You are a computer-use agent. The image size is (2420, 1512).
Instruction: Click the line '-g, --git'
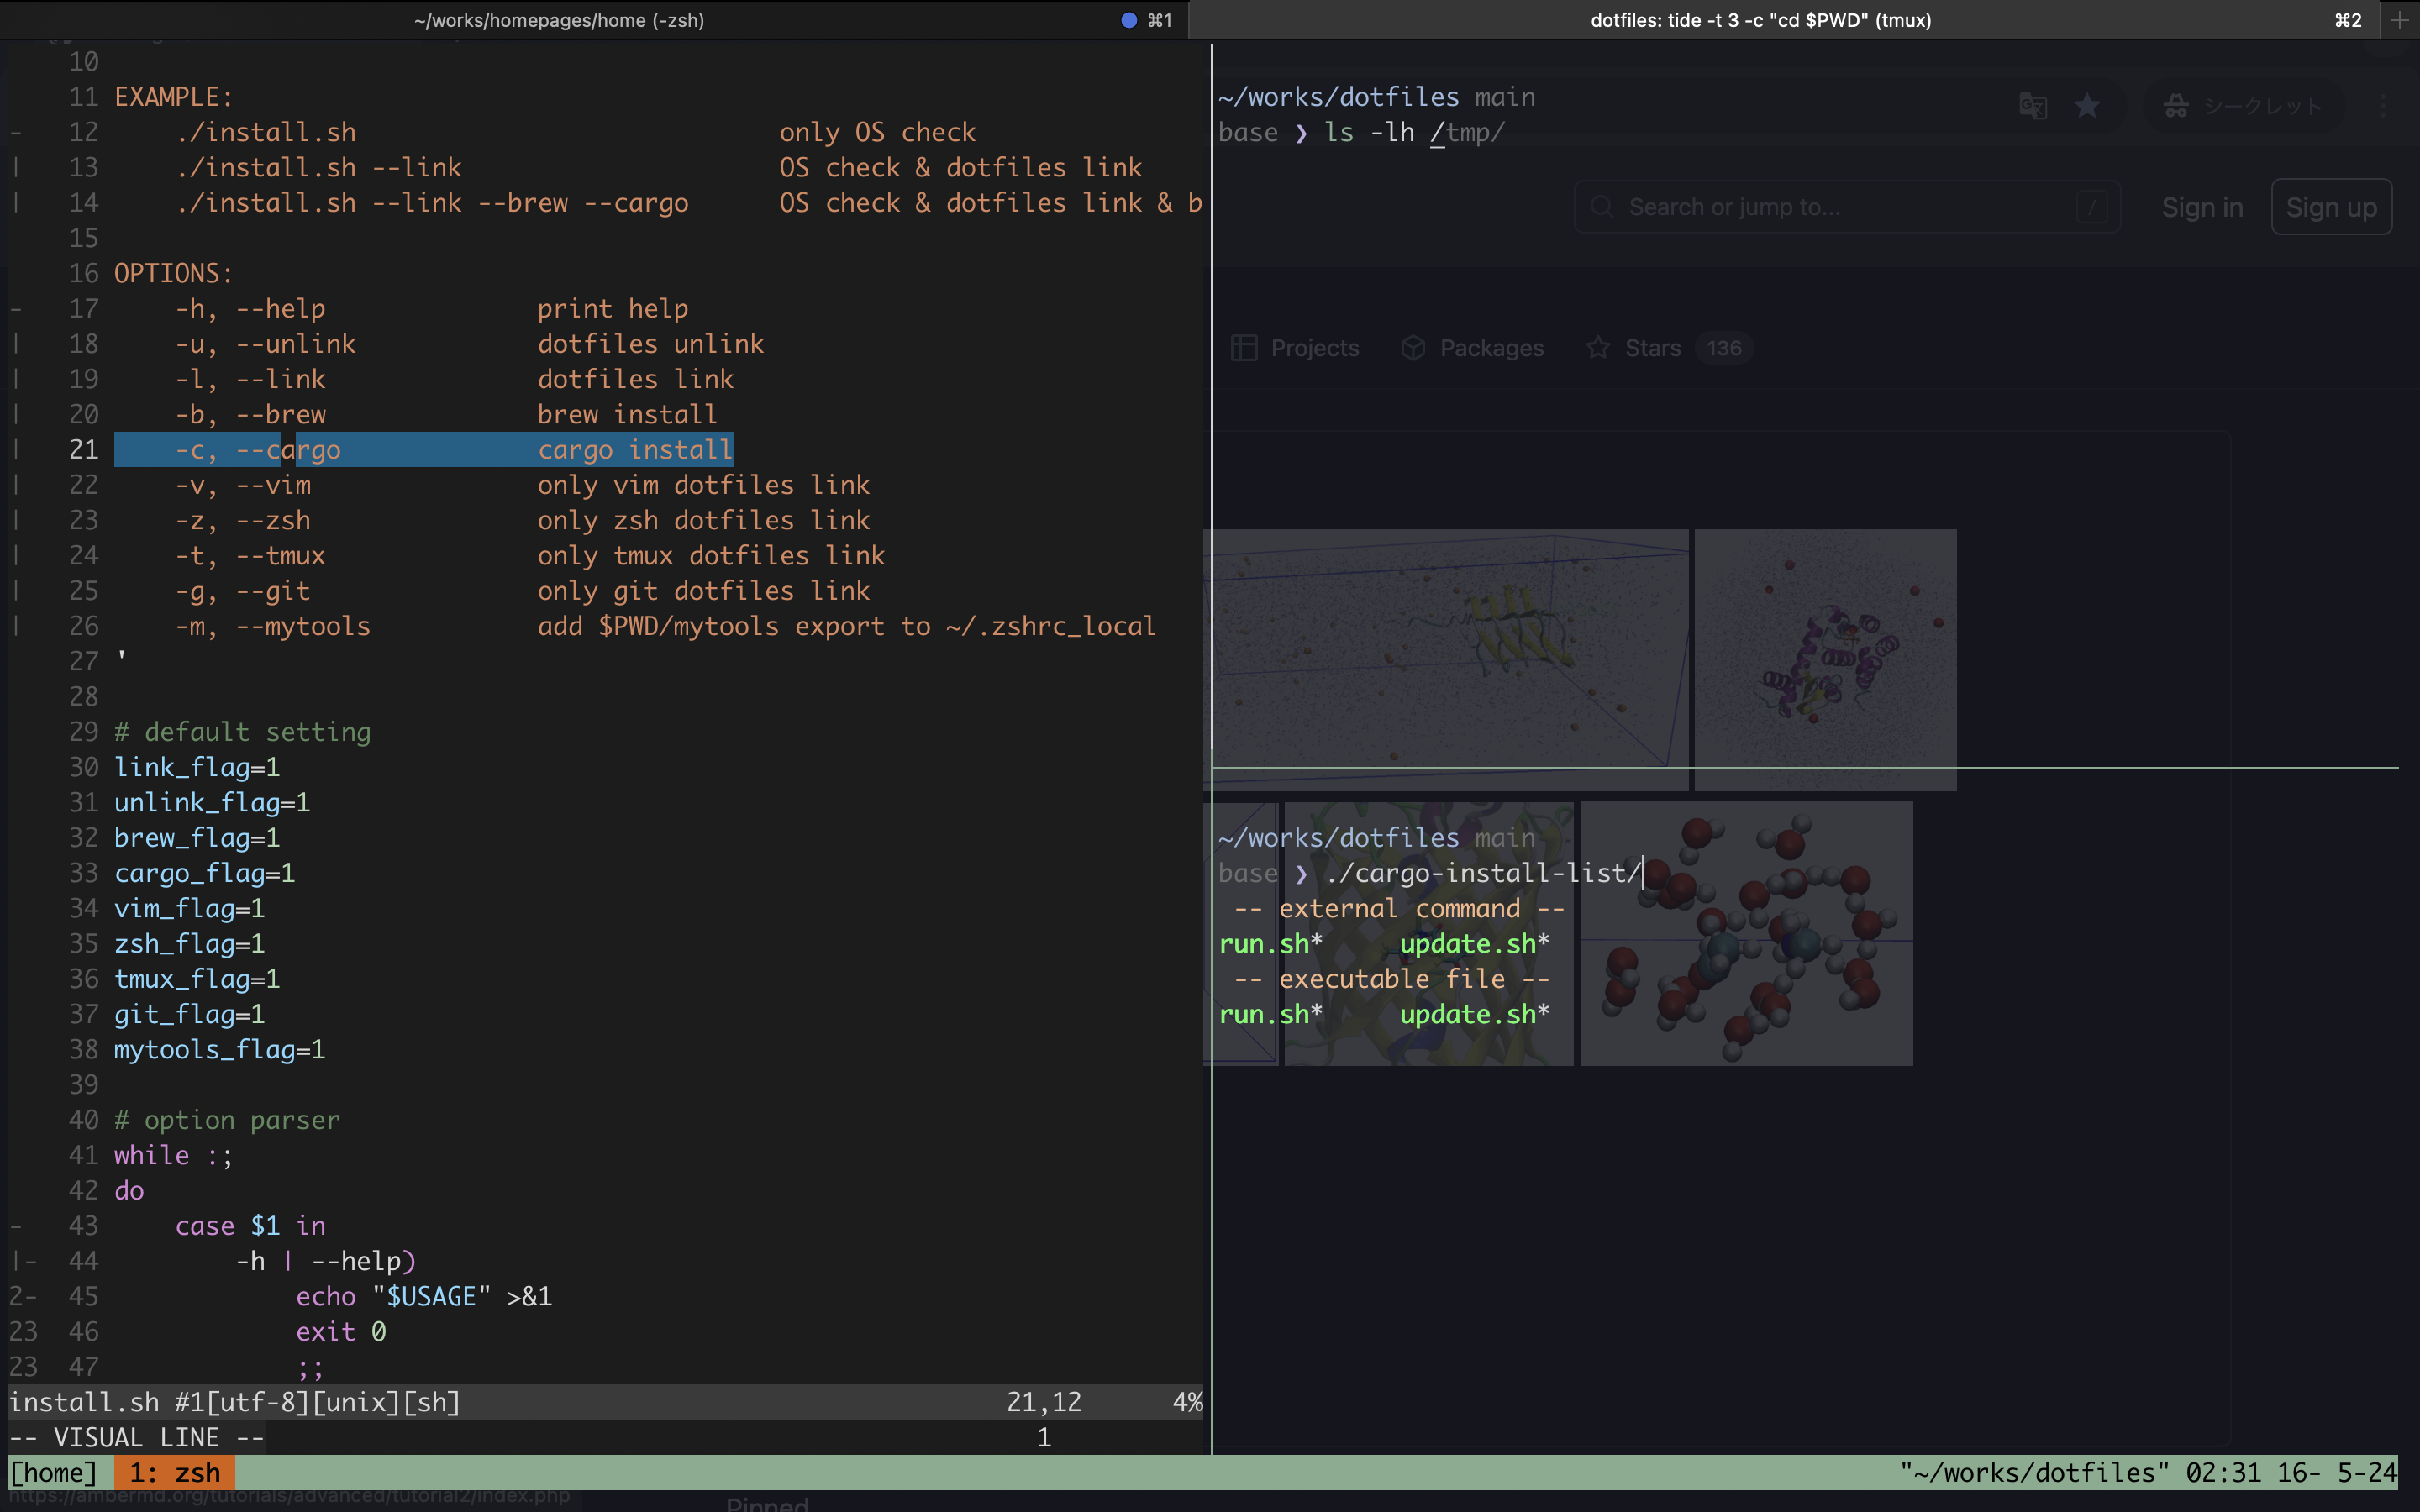pos(523,591)
